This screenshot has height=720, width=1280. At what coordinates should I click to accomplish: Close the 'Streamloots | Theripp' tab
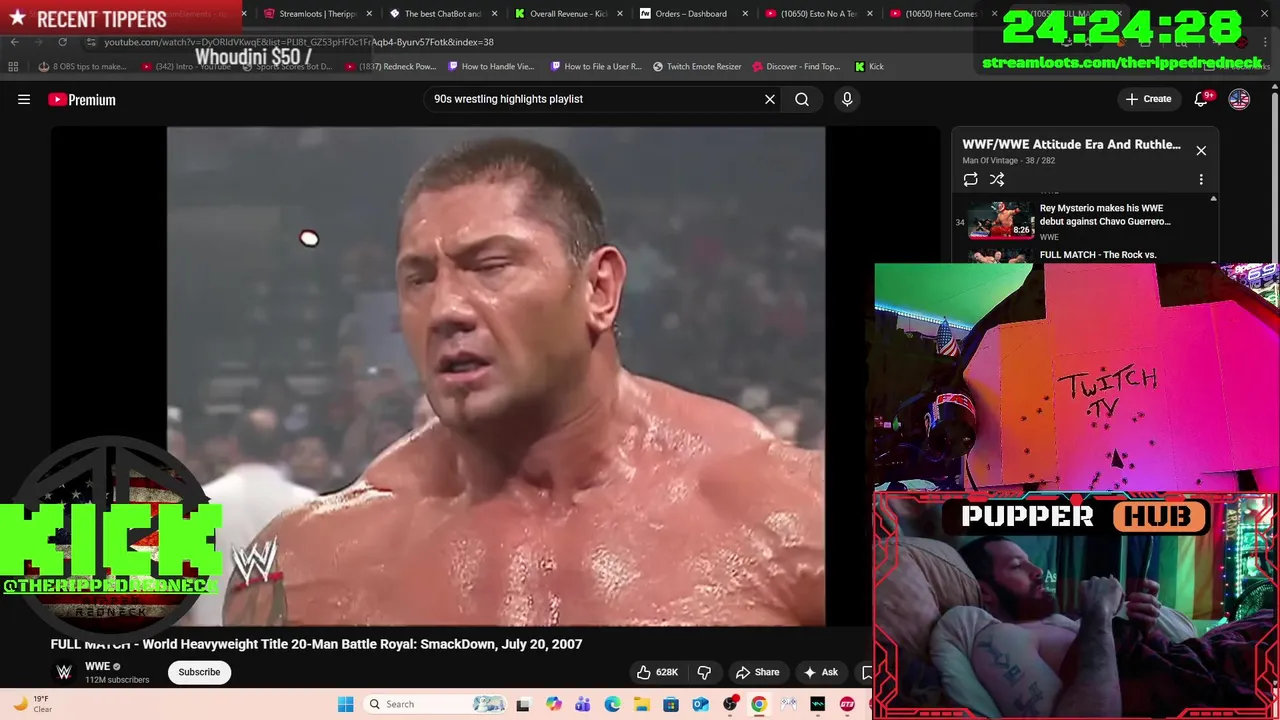(x=369, y=14)
